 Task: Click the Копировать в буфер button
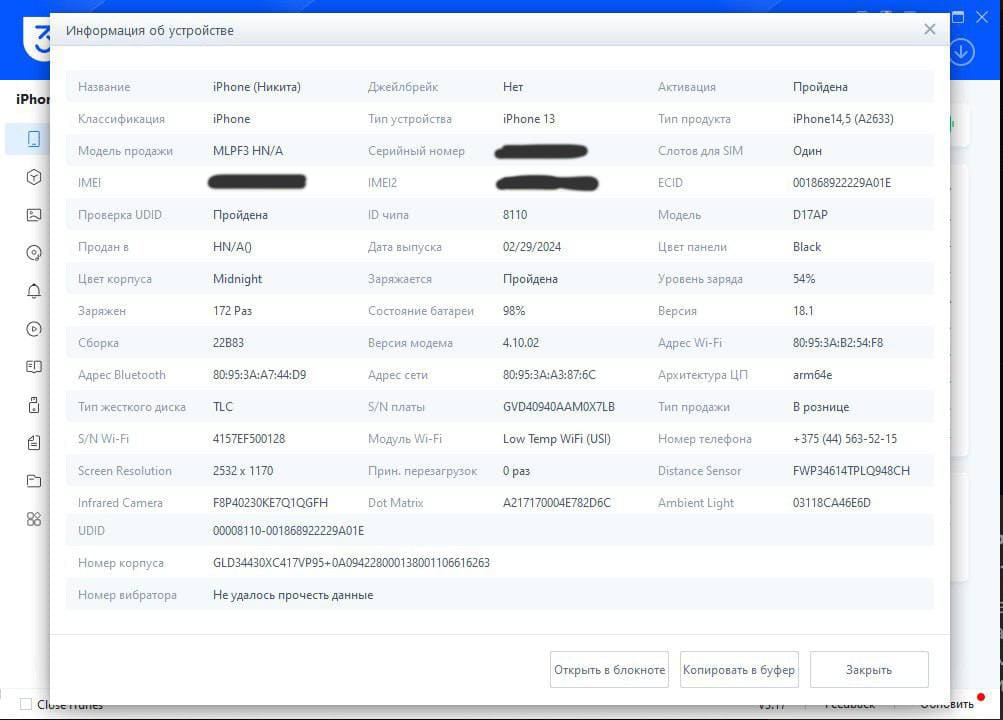tap(739, 669)
